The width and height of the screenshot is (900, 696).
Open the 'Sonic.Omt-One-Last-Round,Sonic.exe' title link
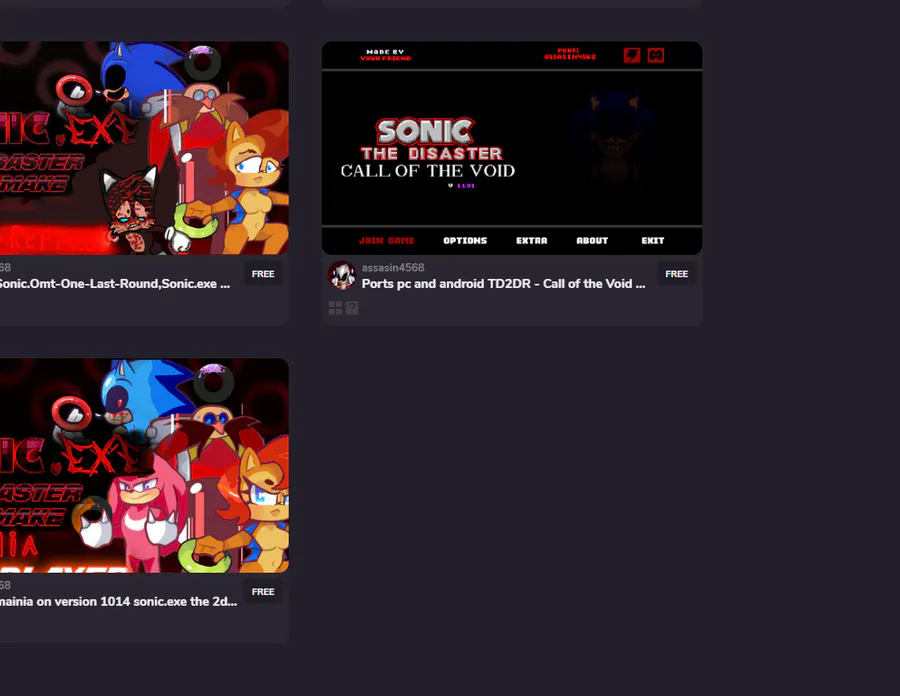click(x=115, y=283)
